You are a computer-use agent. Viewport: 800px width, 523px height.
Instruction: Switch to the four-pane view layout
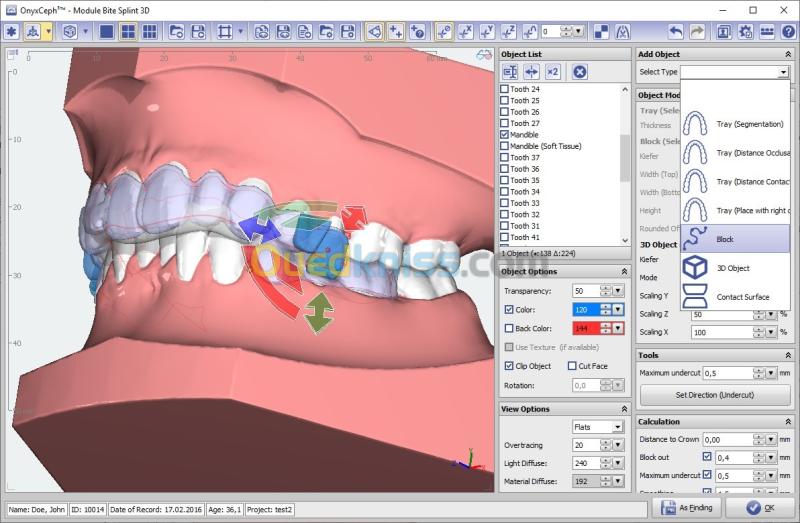point(128,32)
